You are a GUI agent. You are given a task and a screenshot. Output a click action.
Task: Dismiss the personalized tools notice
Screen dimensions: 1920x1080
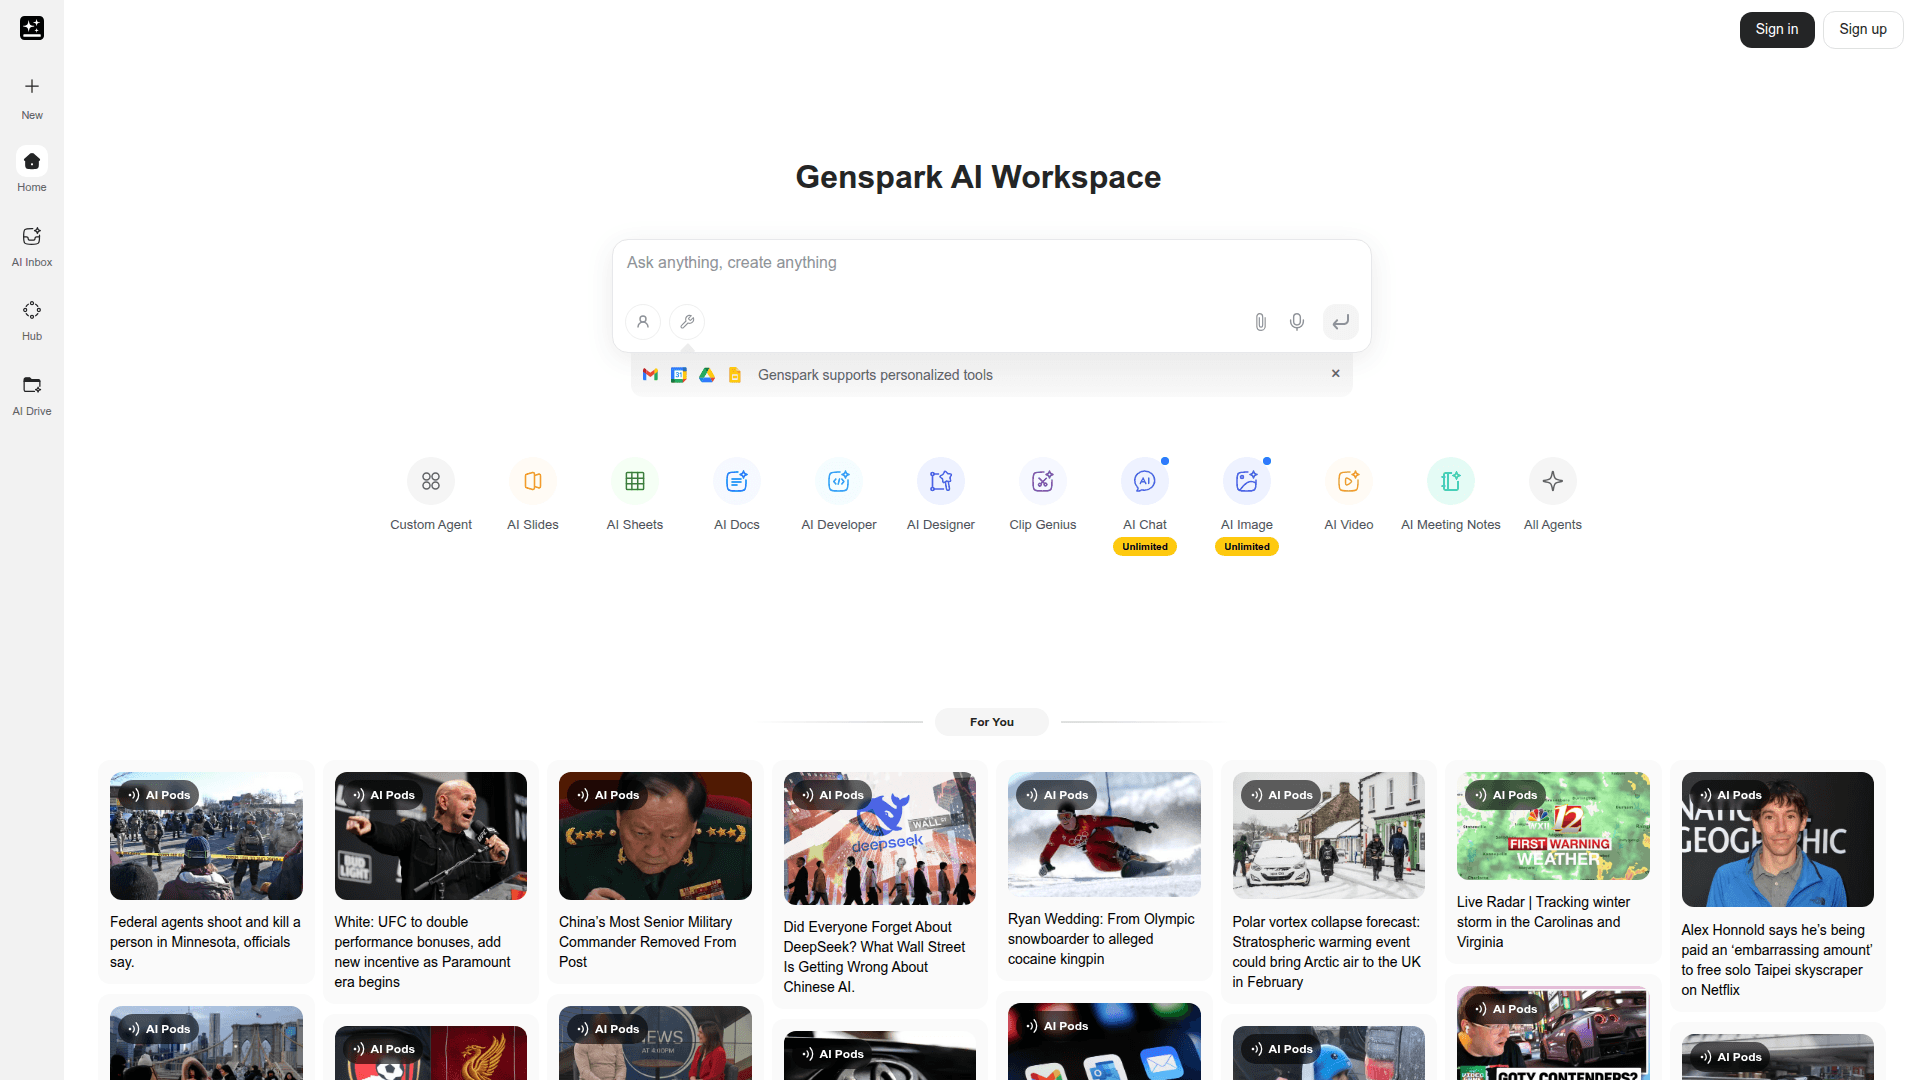tap(1335, 373)
